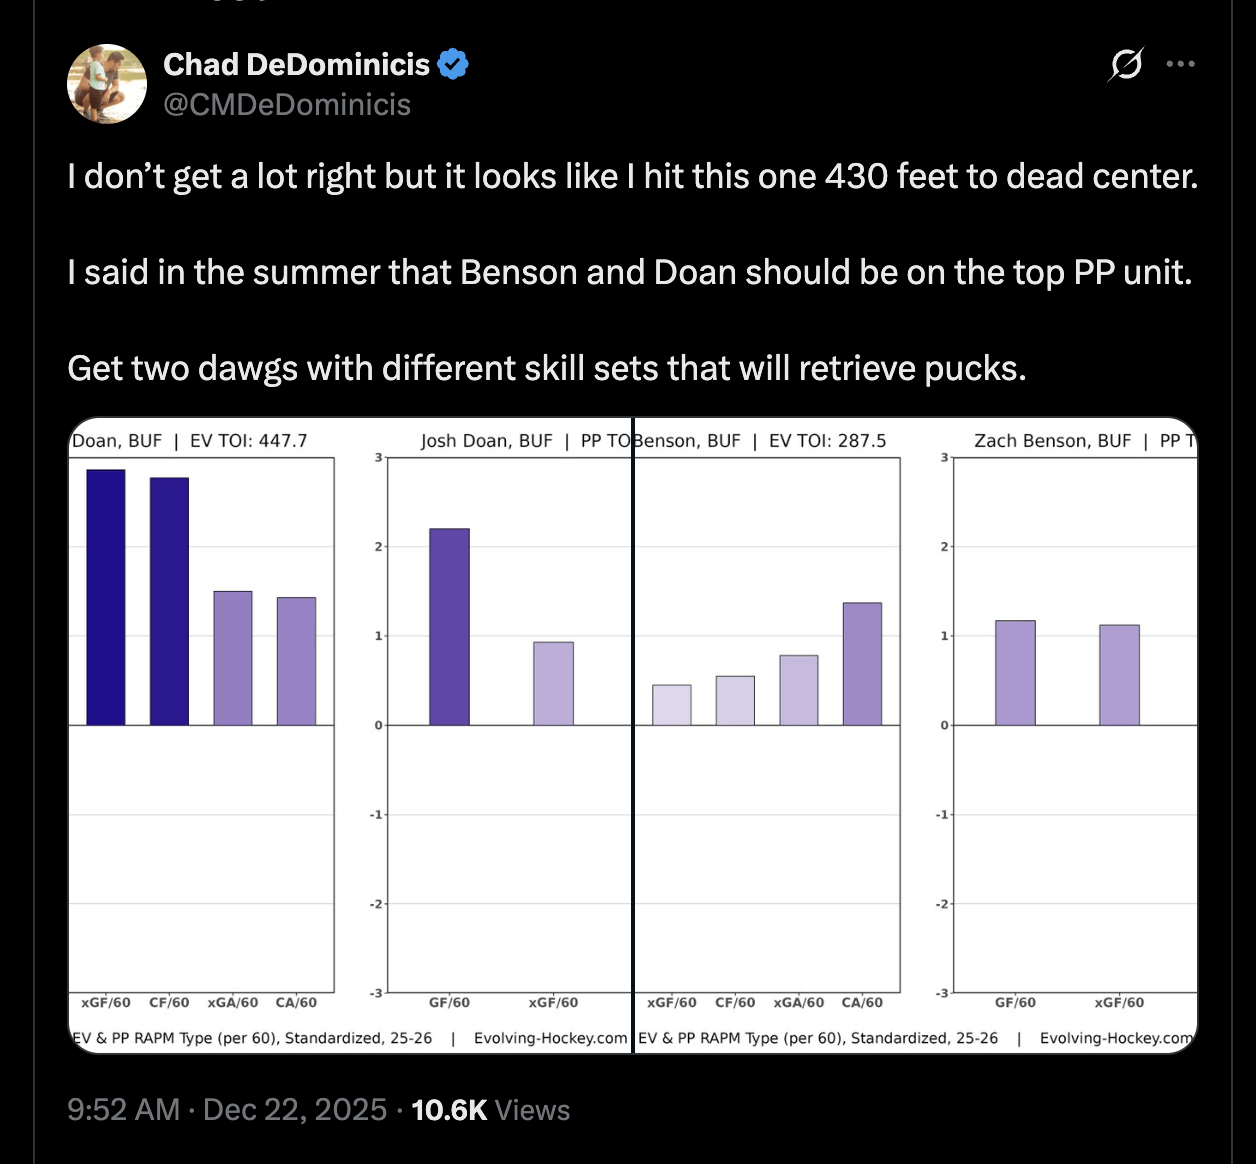Open the three-dot More options menu
The width and height of the screenshot is (1256, 1164).
click(x=1180, y=64)
